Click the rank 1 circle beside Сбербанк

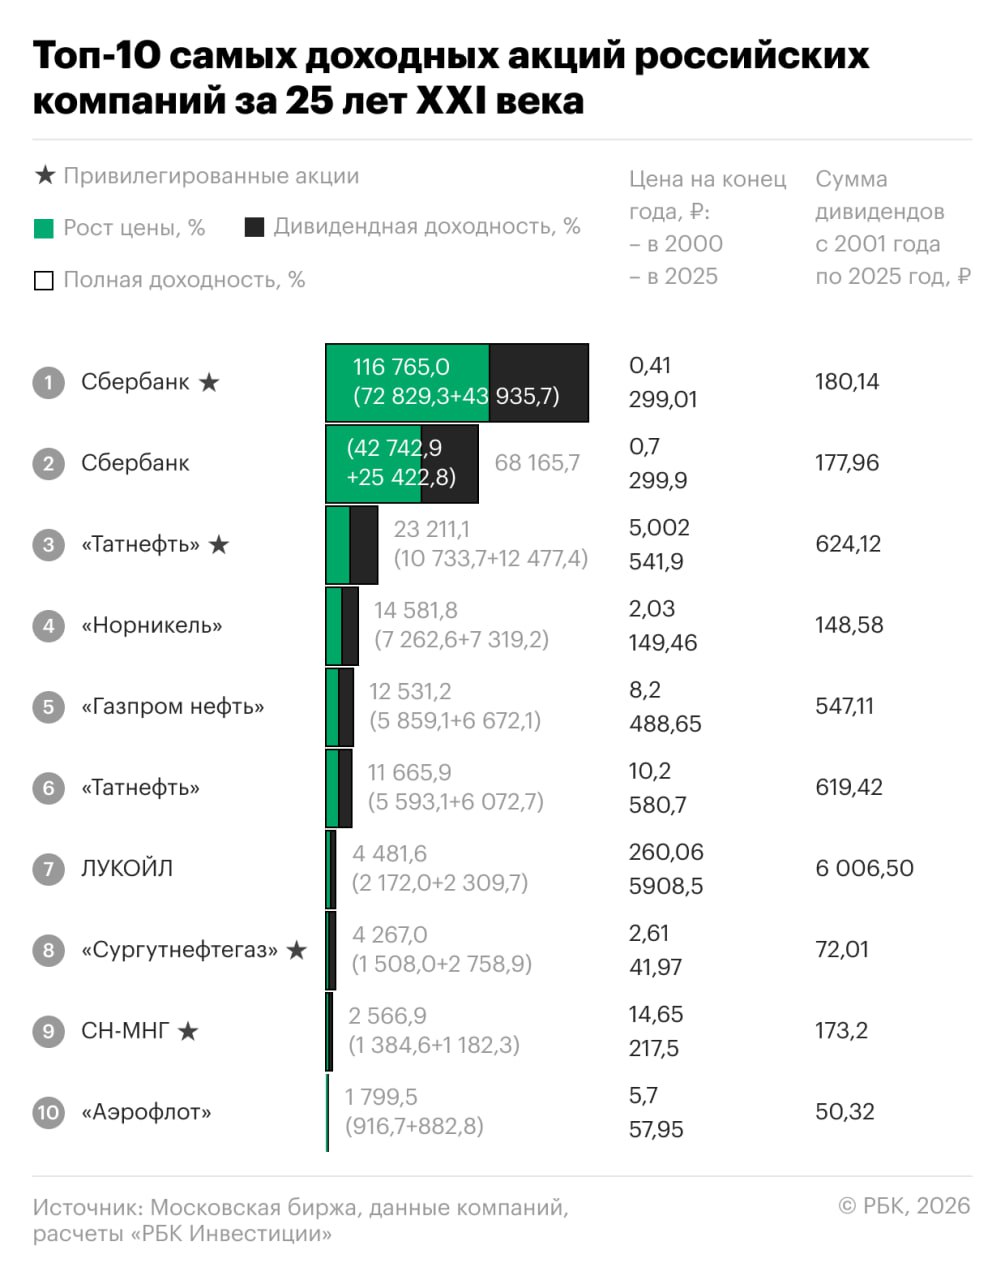(48, 382)
